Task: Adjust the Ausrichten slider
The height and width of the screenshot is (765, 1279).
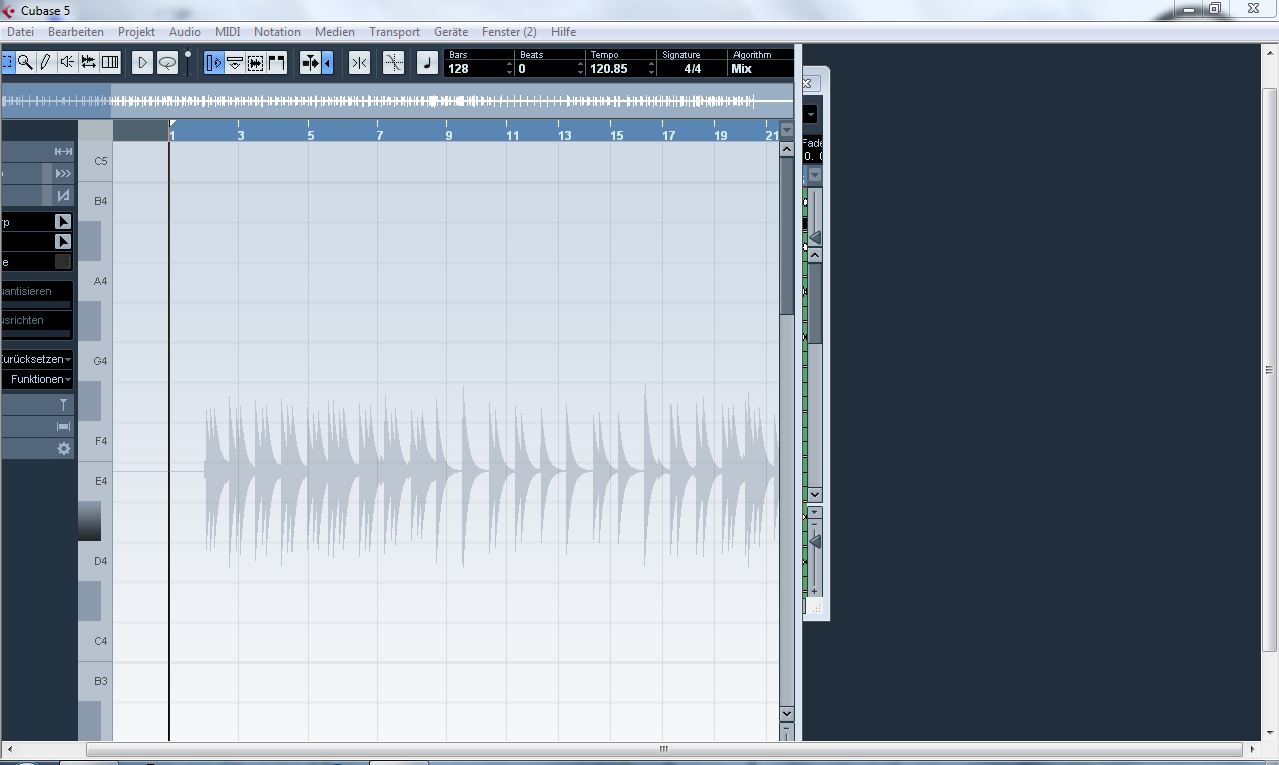Action: [x=35, y=333]
